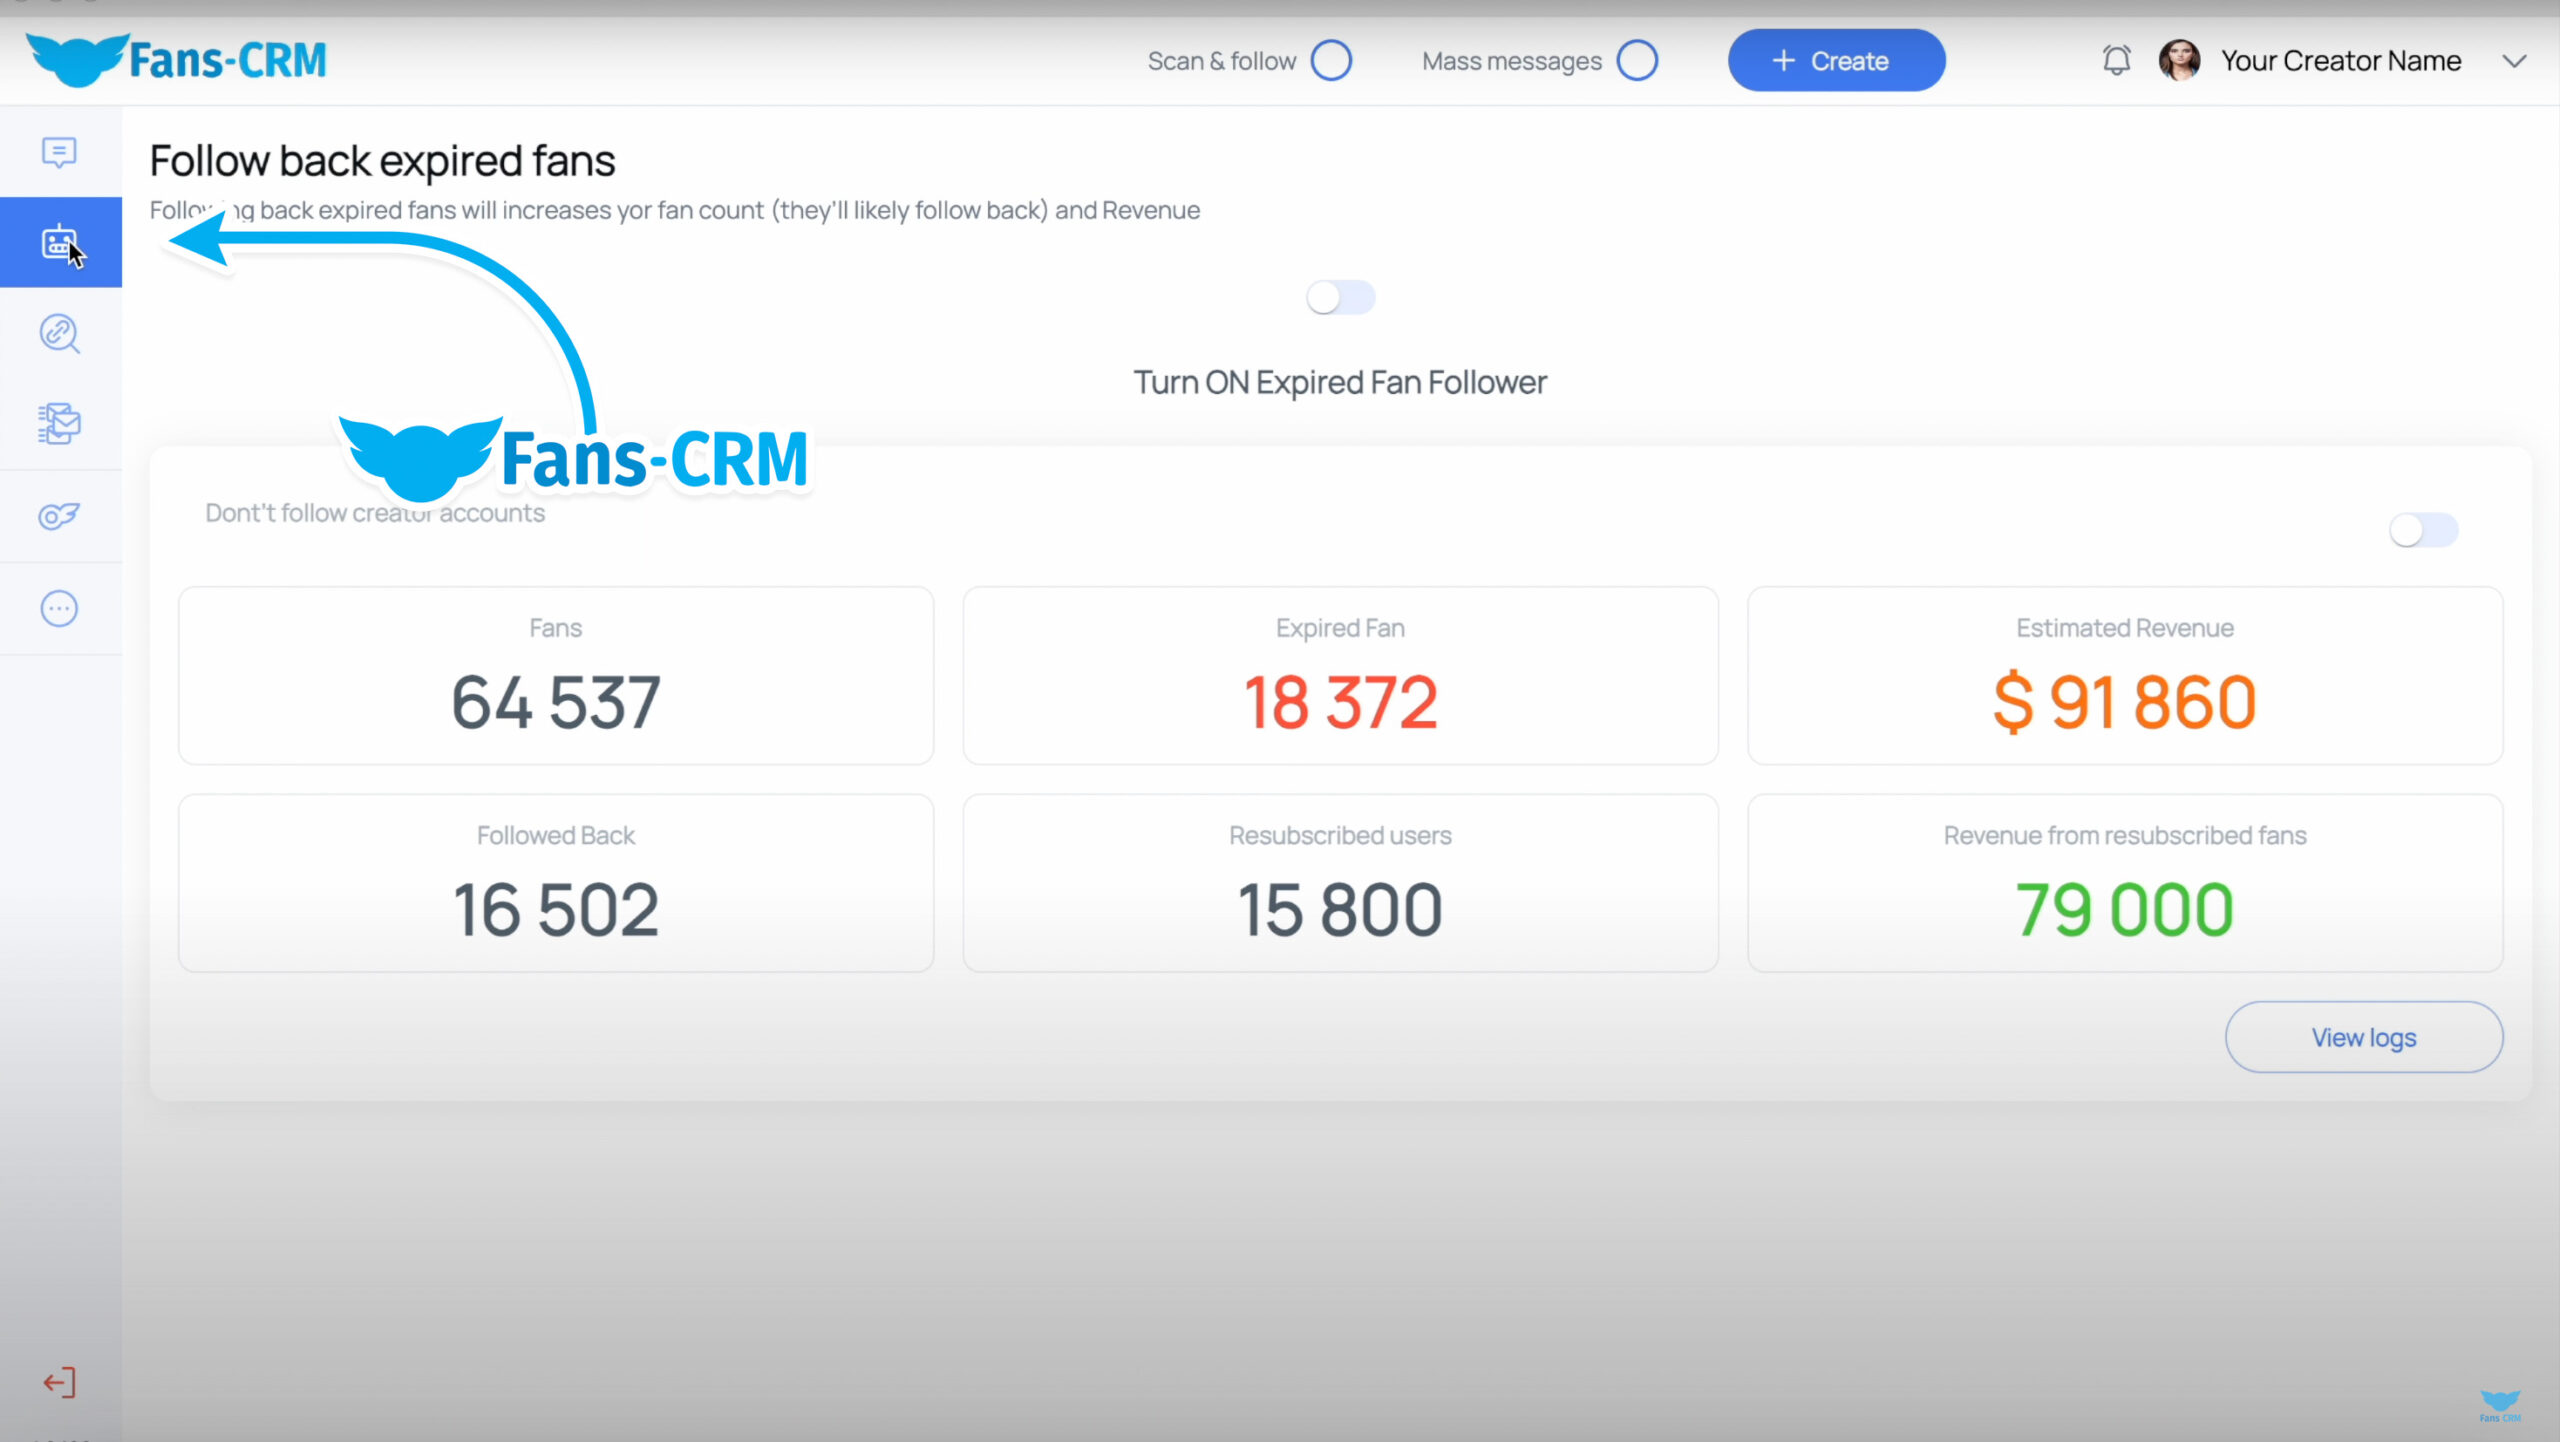This screenshot has height=1442, width=2560.
Task: Turn on Expired Fan Follower switch
Action: [1340, 297]
